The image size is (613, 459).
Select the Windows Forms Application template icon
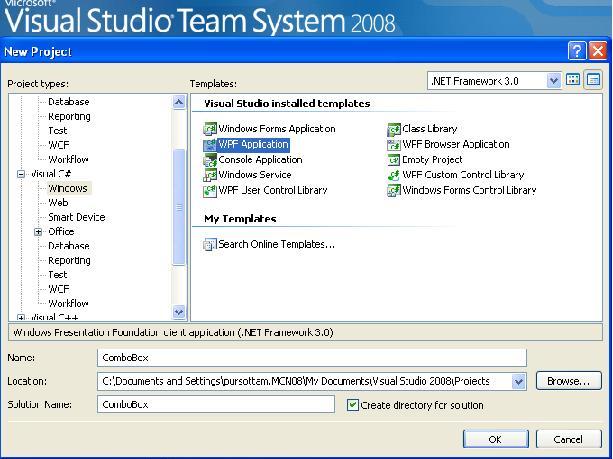(210, 129)
